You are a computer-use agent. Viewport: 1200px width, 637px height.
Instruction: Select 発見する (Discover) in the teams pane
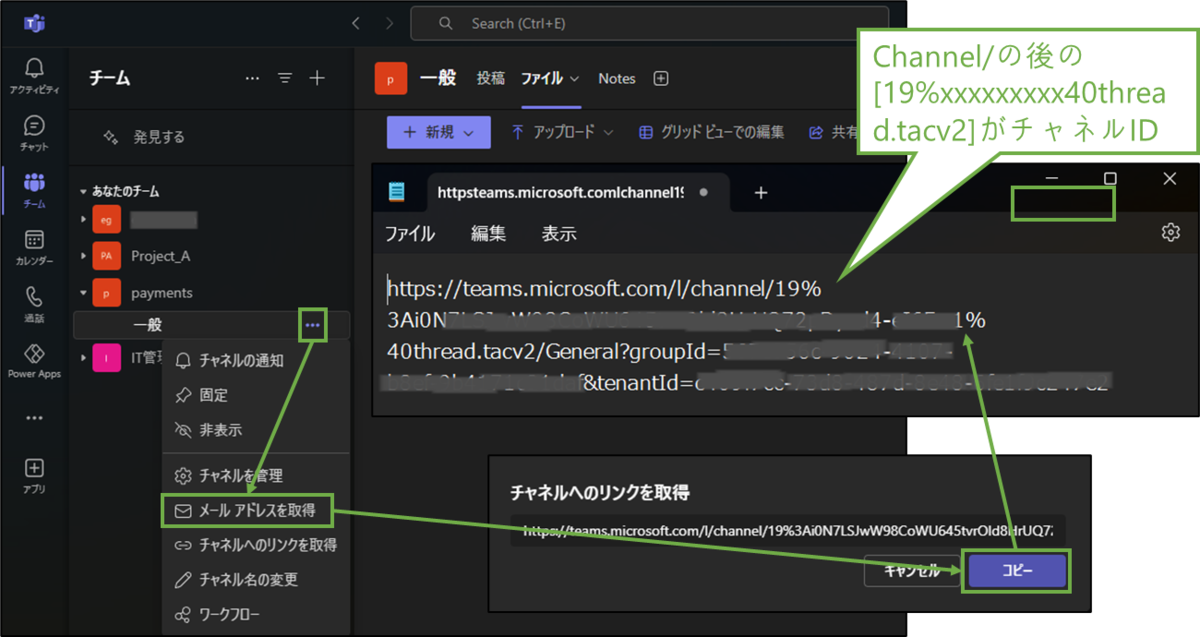click(x=145, y=137)
